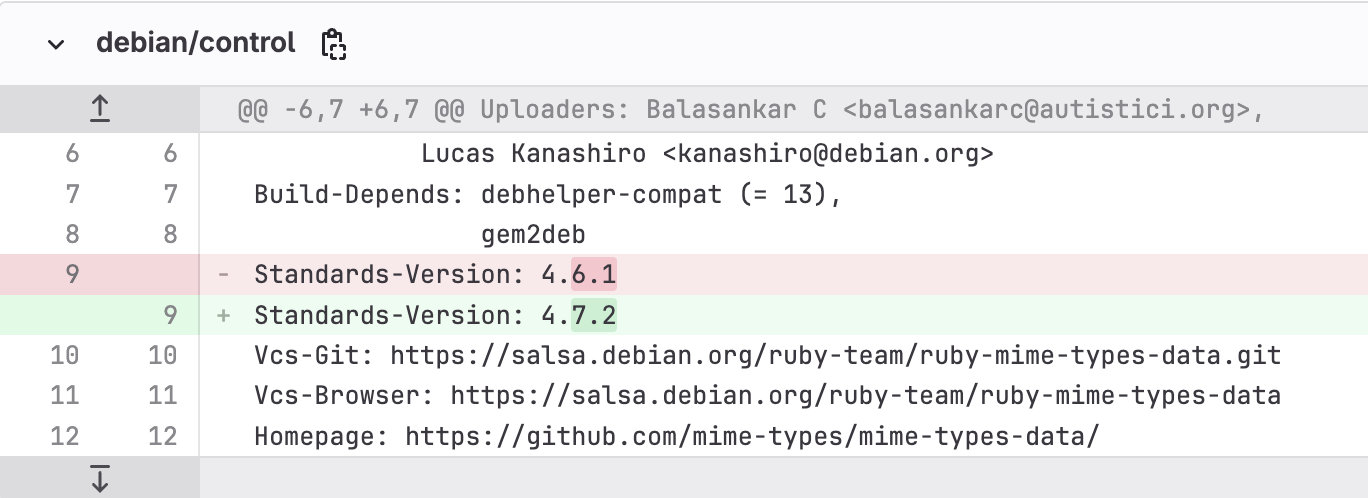Copy the debian/control file path
The width and height of the screenshot is (1368, 498).
point(333,44)
